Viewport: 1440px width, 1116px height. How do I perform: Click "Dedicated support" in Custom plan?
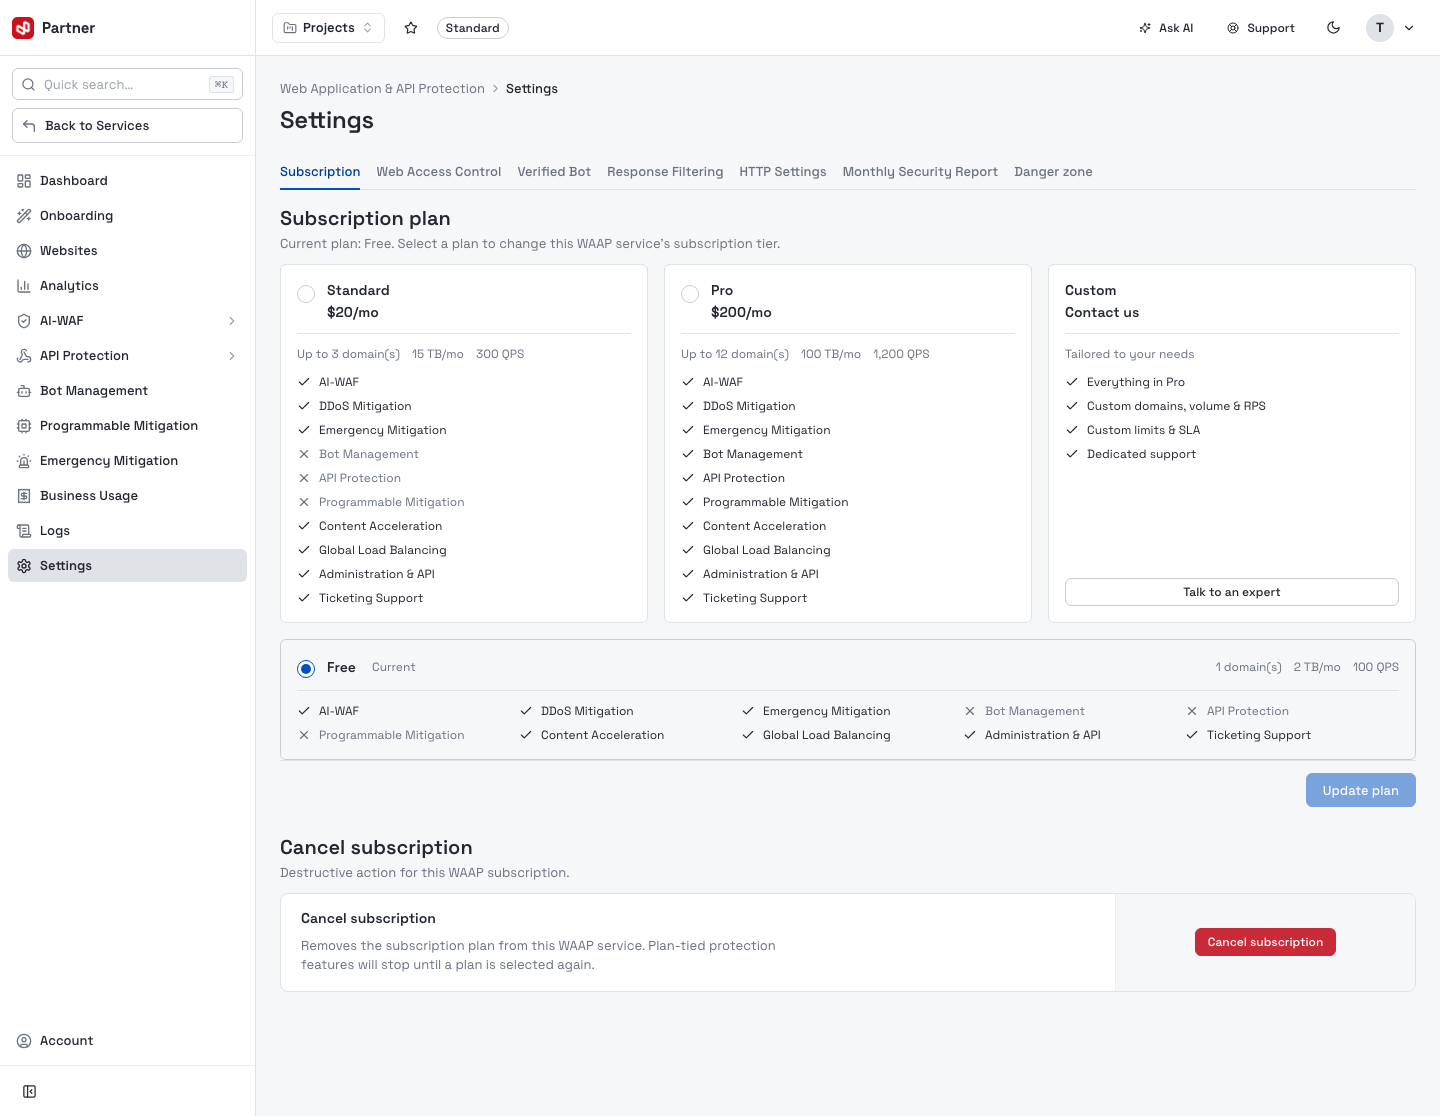point(1141,454)
